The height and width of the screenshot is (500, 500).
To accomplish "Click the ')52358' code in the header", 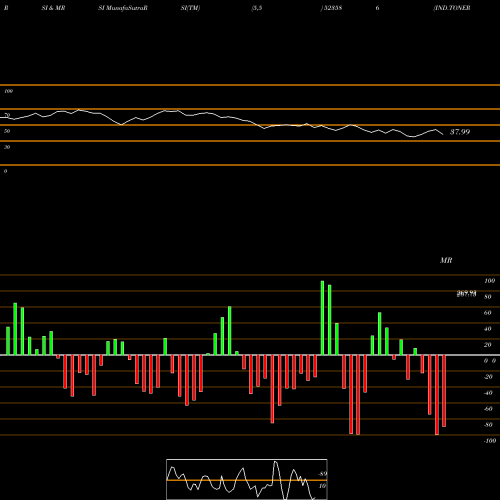I will 331,8.
